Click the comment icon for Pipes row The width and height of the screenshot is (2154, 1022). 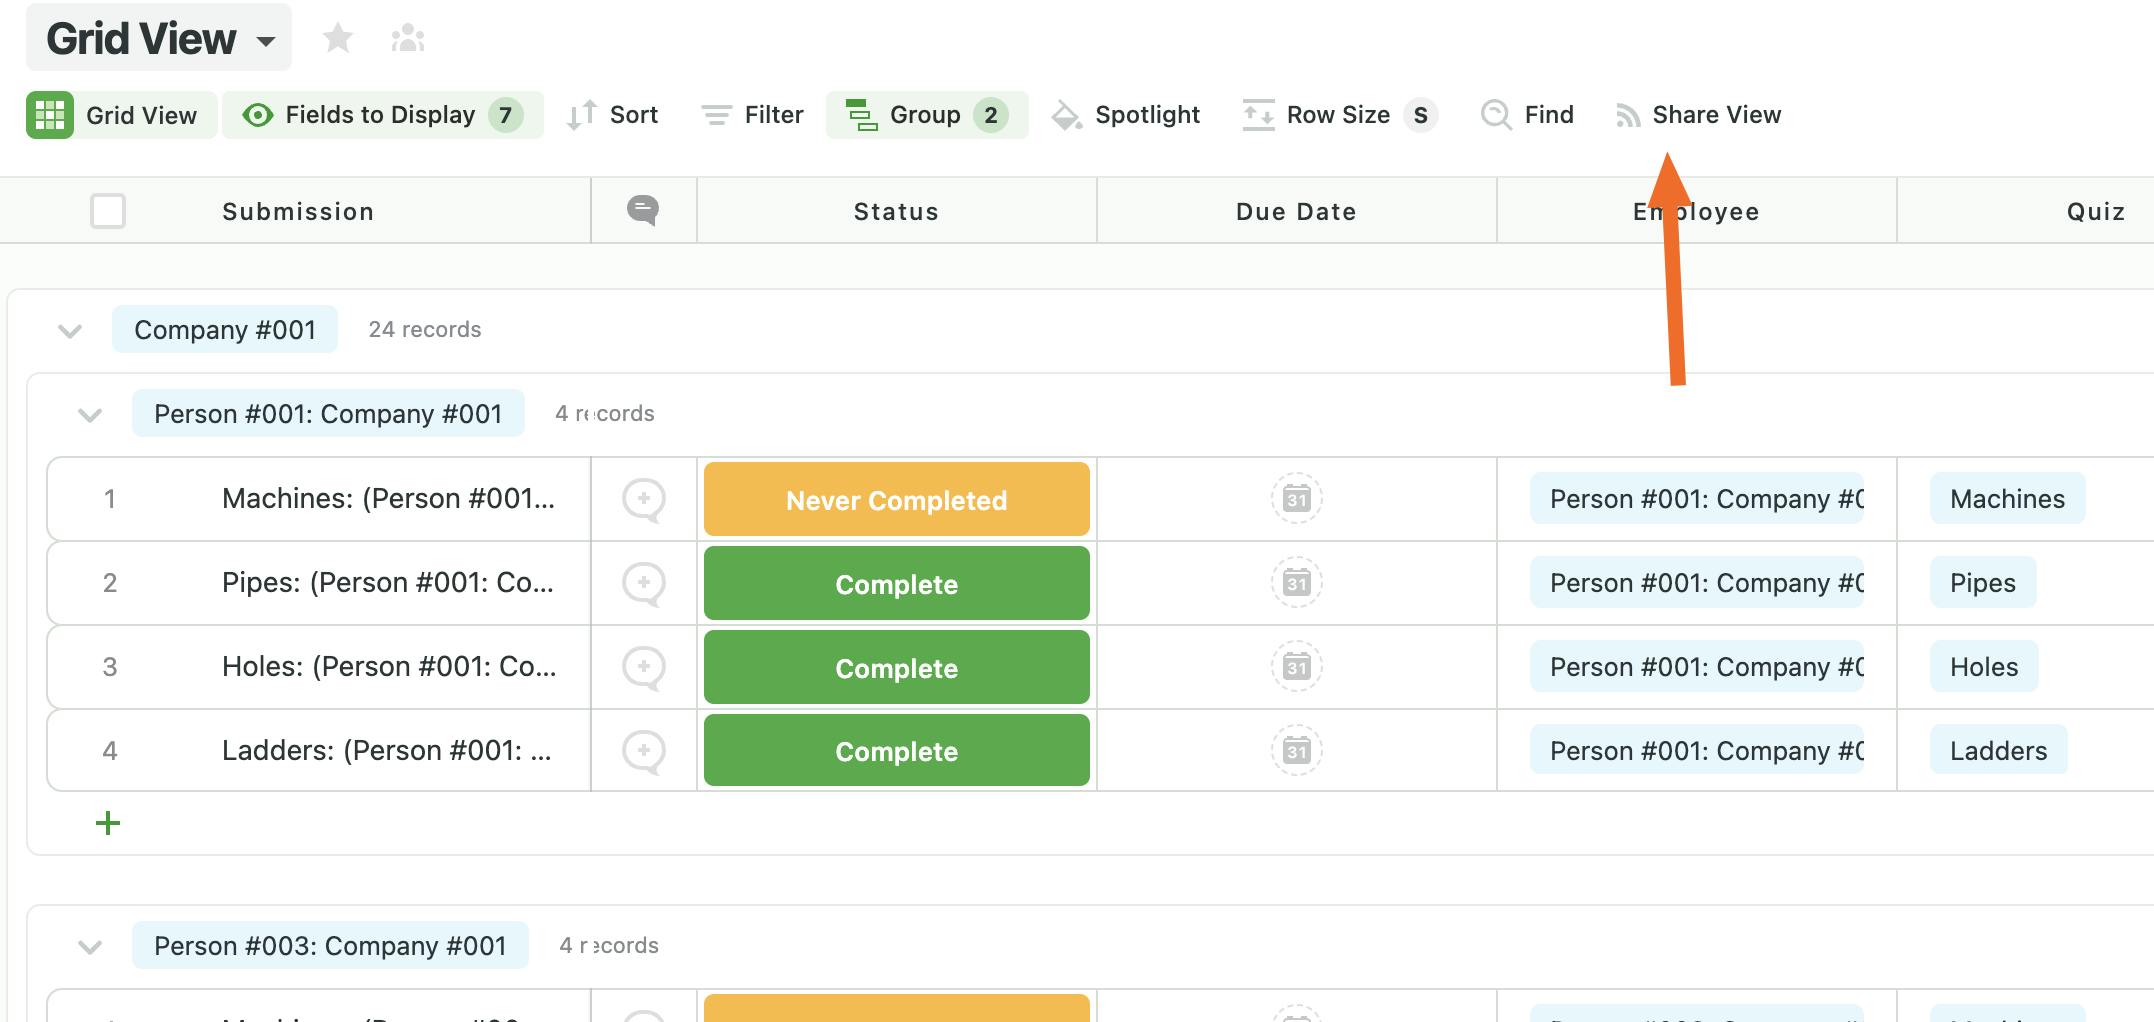pyautogui.click(x=643, y=583)
